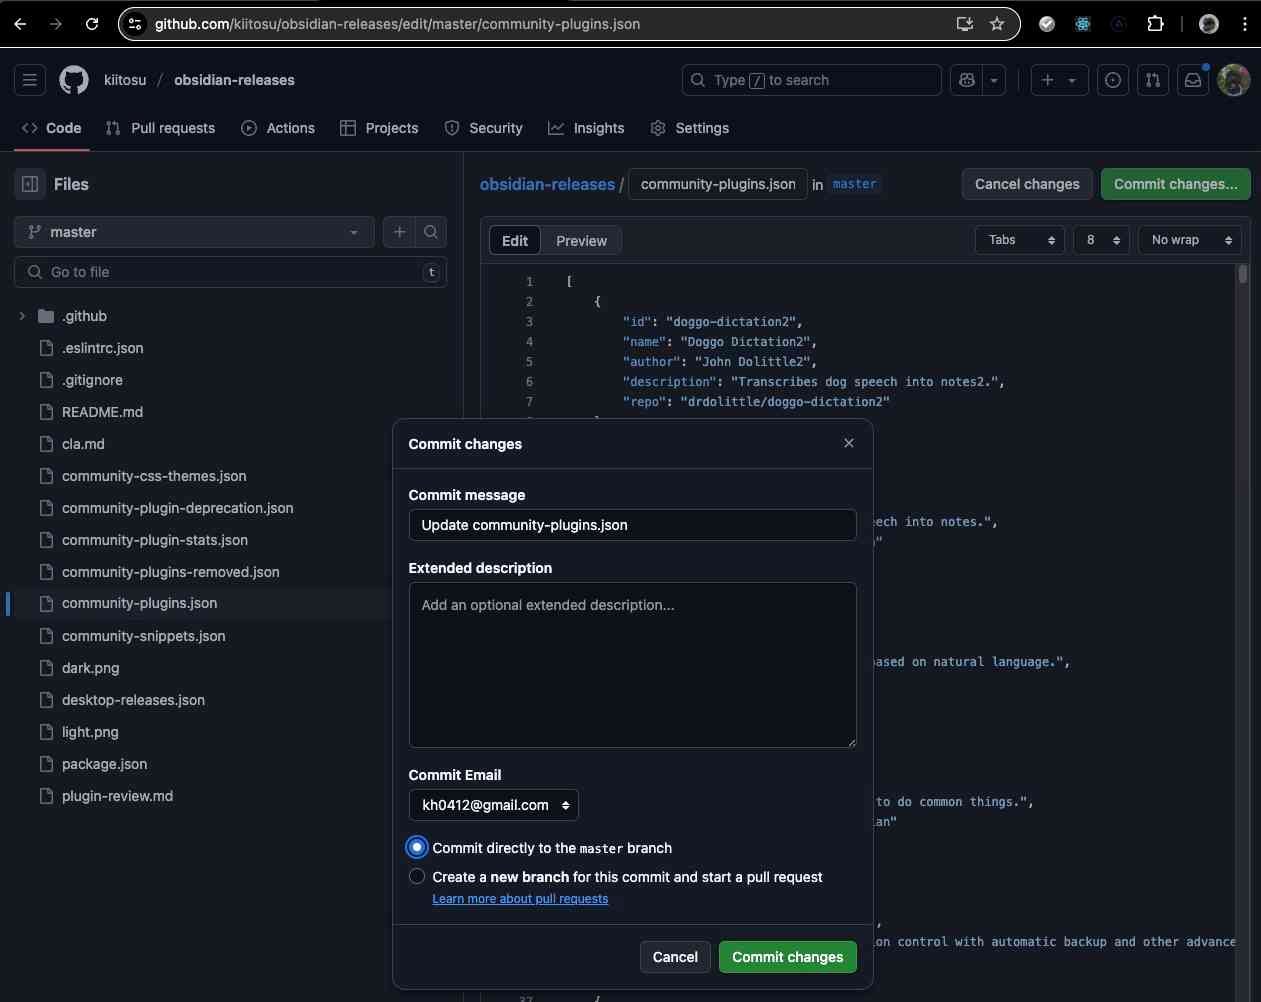
Task: Open the pull requests header icon
Action: tap(1153, 80)
